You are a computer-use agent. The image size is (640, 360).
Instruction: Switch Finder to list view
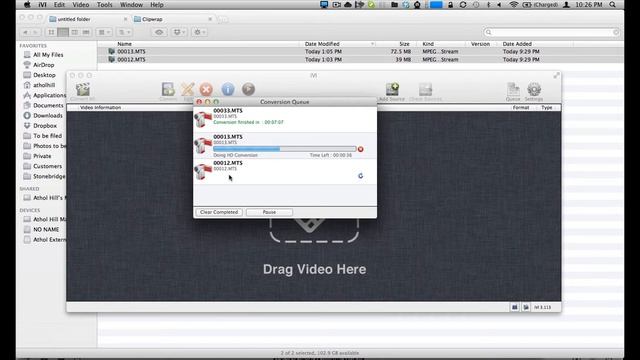63,32
